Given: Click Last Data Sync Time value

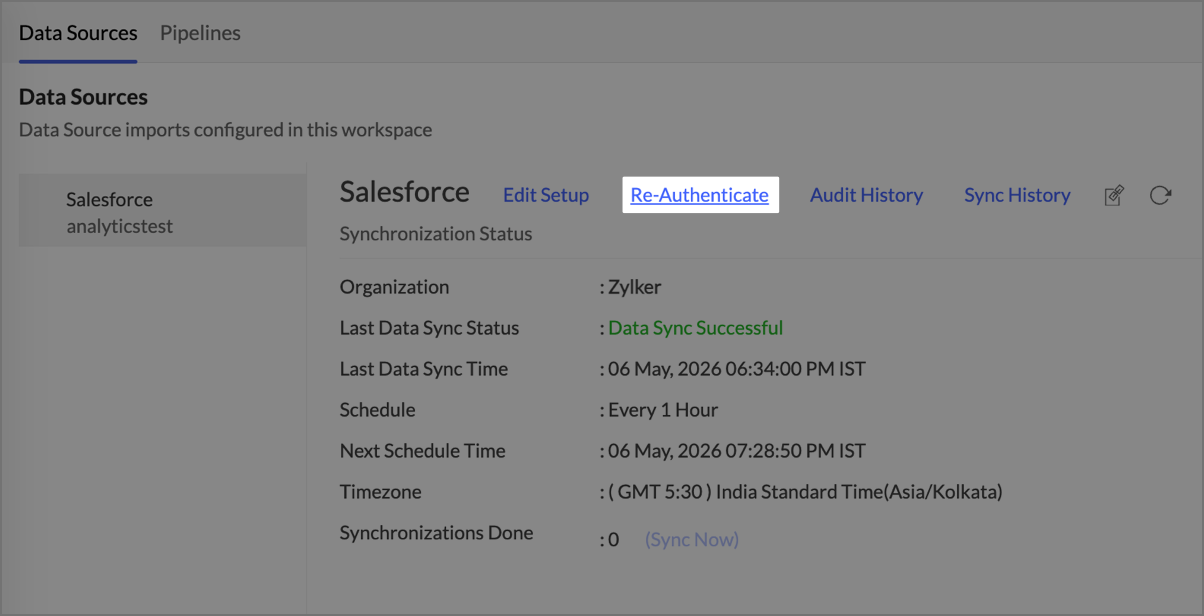Looking at the screenshot, I should (737, 369).
